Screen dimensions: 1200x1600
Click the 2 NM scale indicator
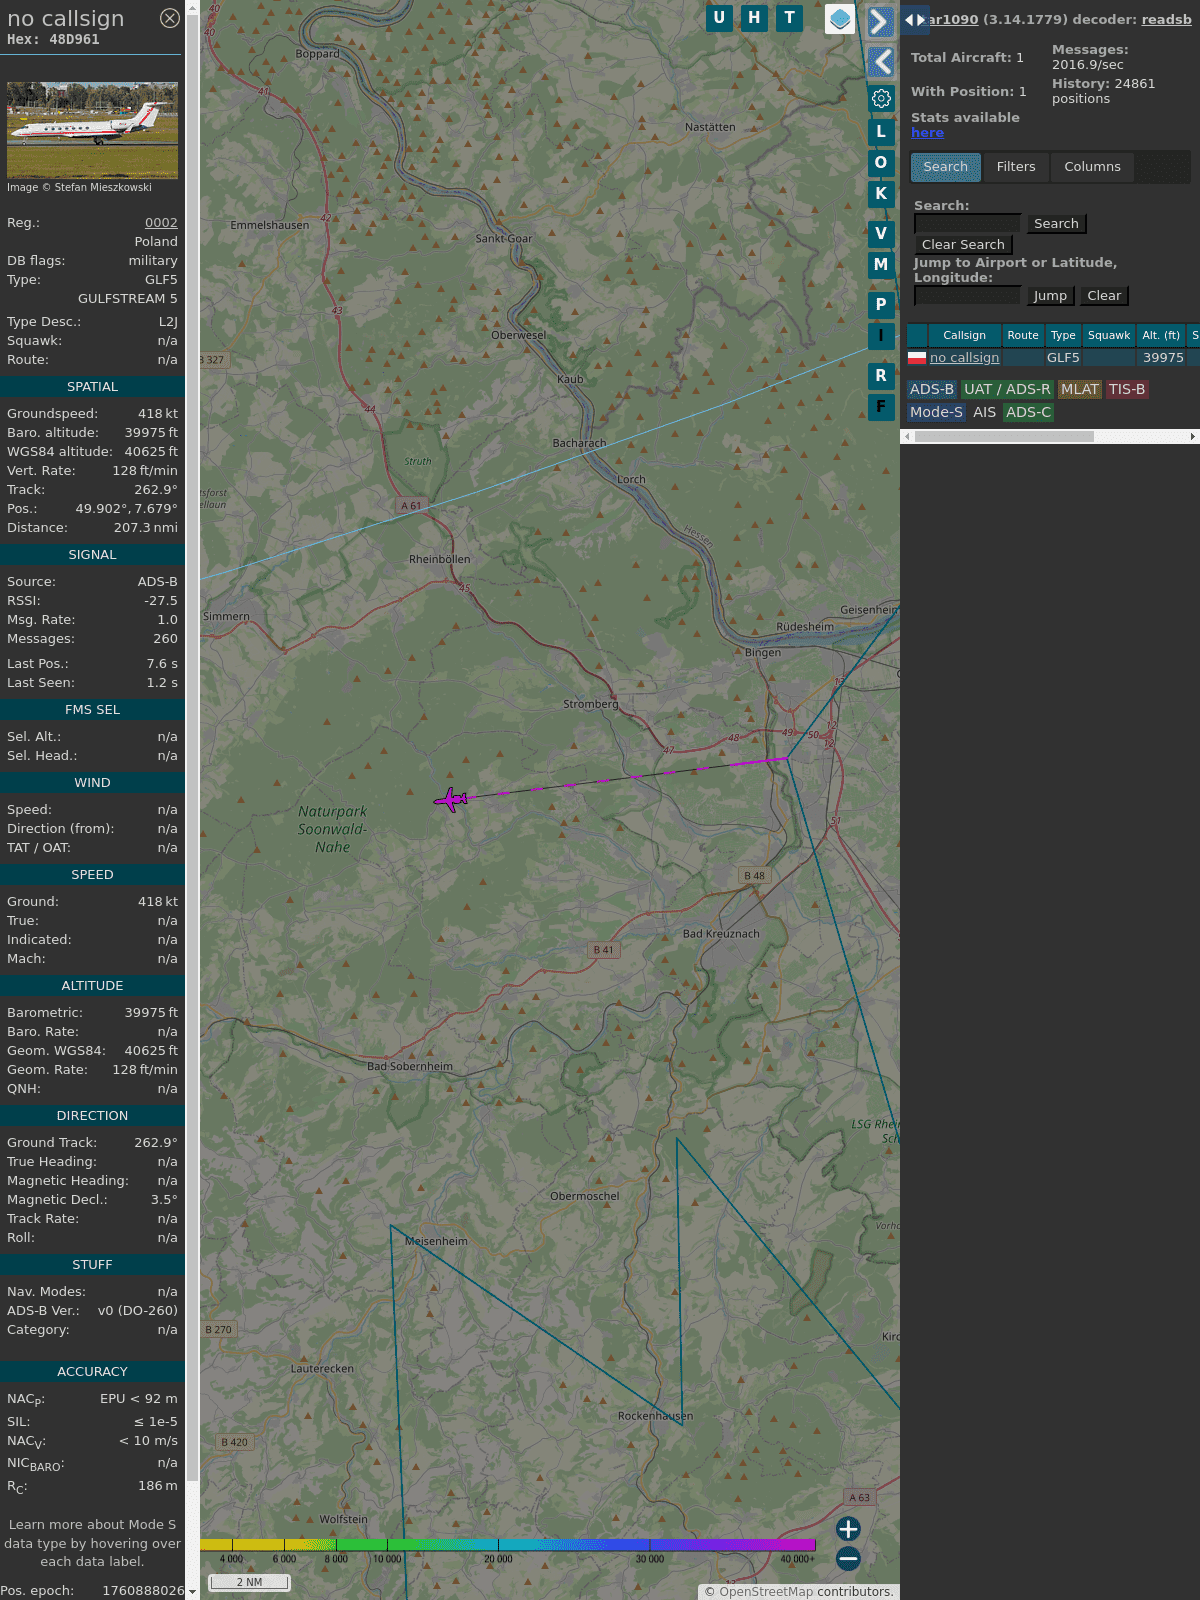(x=249, y=1582)
